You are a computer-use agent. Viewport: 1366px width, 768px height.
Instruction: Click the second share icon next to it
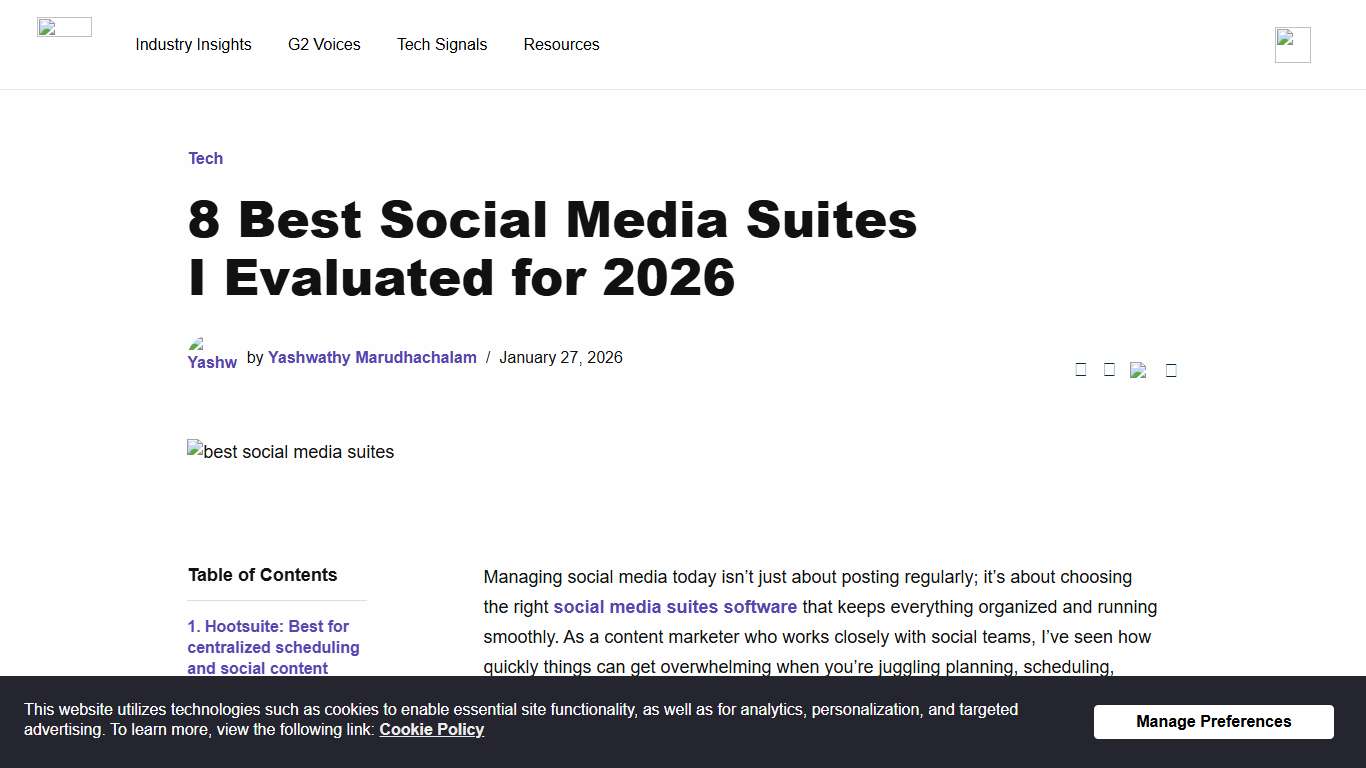[1109, 369]
